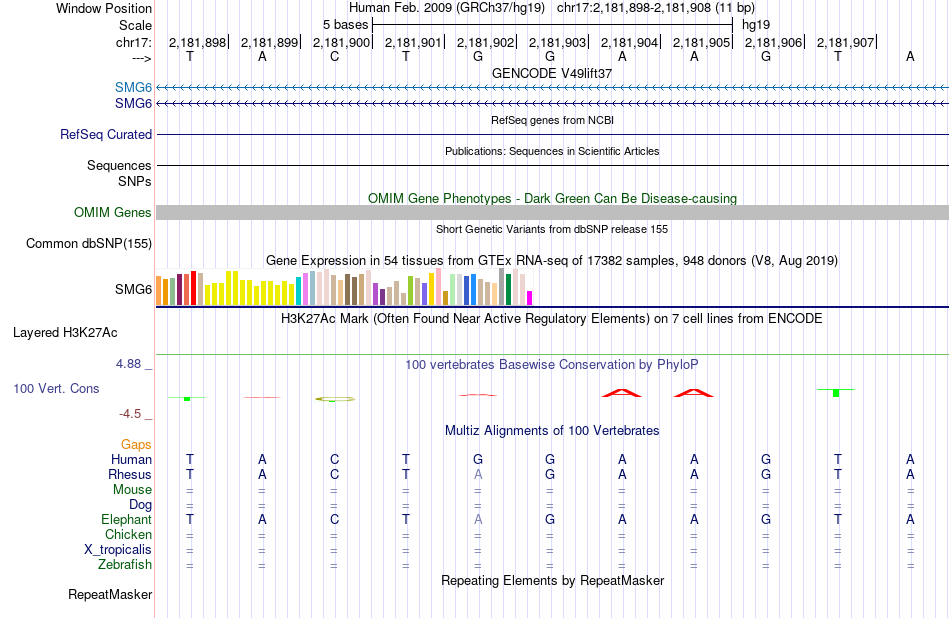Click the SNPs track label
This screenshot has width=950, height=618.
click(135, 181)
